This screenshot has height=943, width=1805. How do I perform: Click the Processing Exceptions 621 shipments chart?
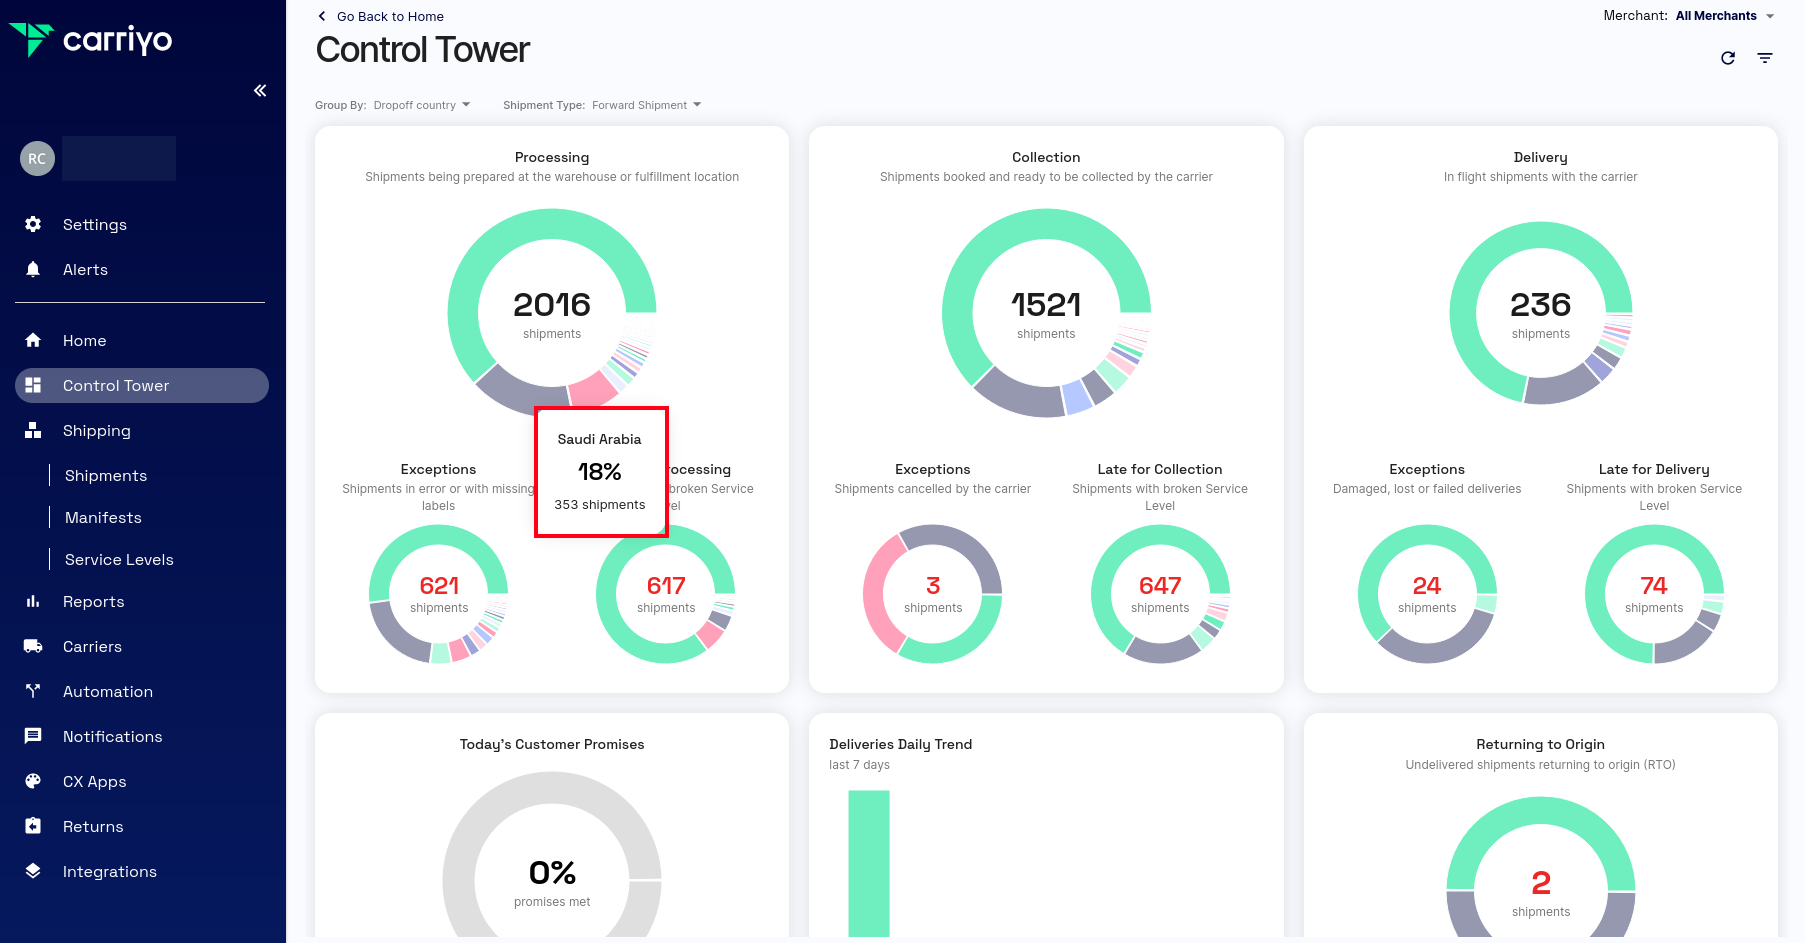(x=439, y=594)
